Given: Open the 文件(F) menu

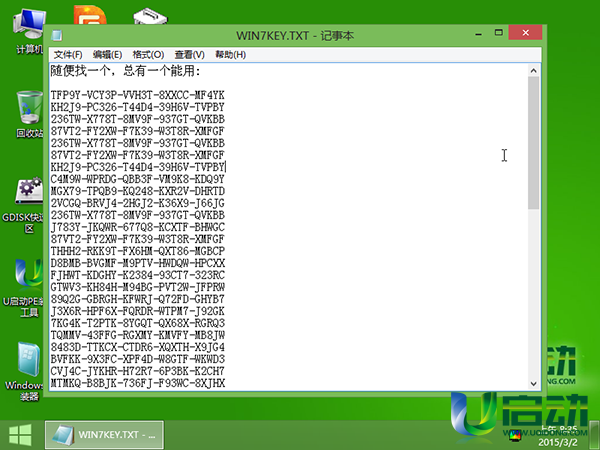Looking at the screenshot, I should tap(68, 55).
